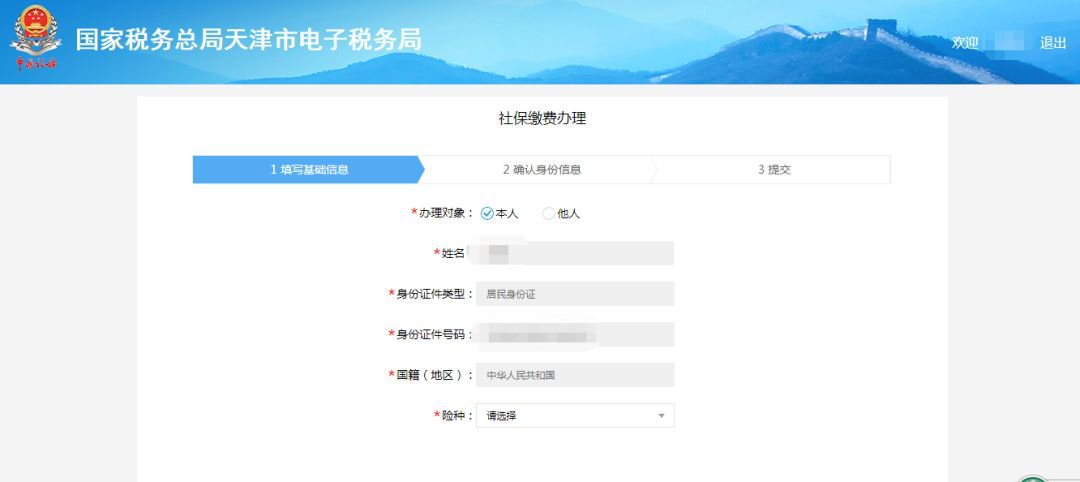Click the 退出 logout link
This screenshot has height=482, width=1080.
(x=1052, y=43)
